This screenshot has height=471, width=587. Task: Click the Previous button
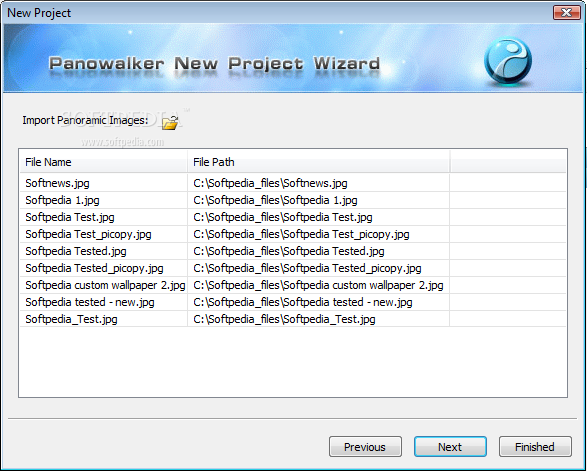[365, 446]
